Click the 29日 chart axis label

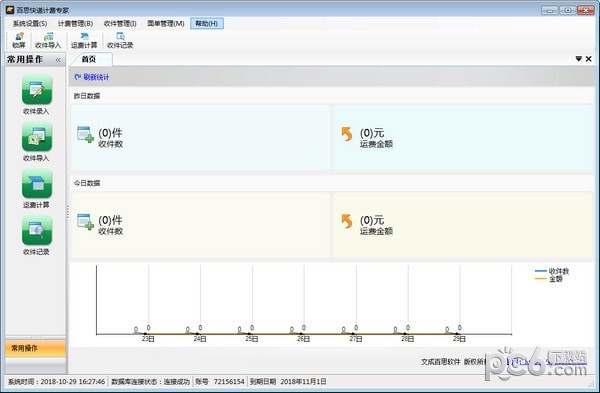pyautogui.click(x=459, y=339)
